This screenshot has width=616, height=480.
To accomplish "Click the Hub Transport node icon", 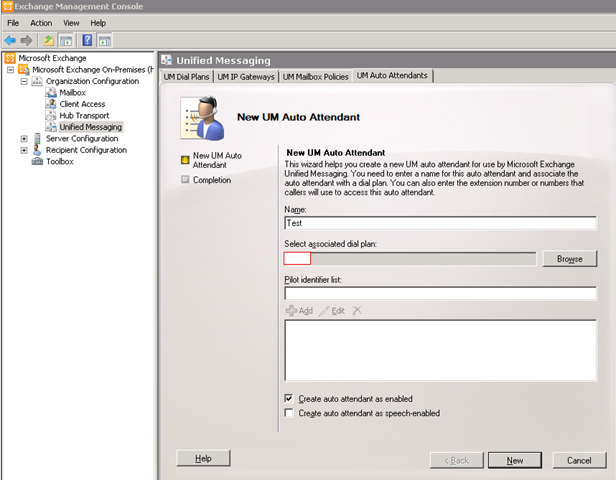I will (x=51, y=115).
